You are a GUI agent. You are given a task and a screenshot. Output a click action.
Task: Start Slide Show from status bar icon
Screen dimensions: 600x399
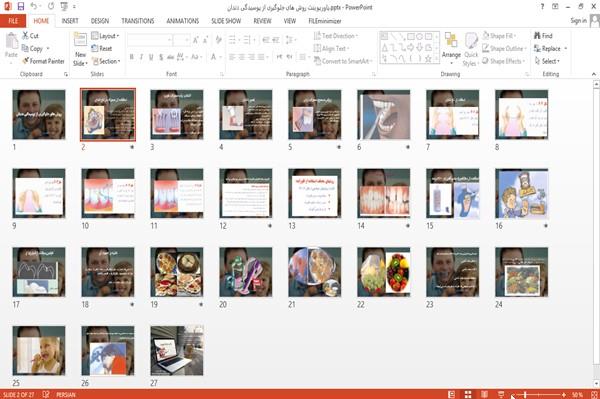coord(501,394)
